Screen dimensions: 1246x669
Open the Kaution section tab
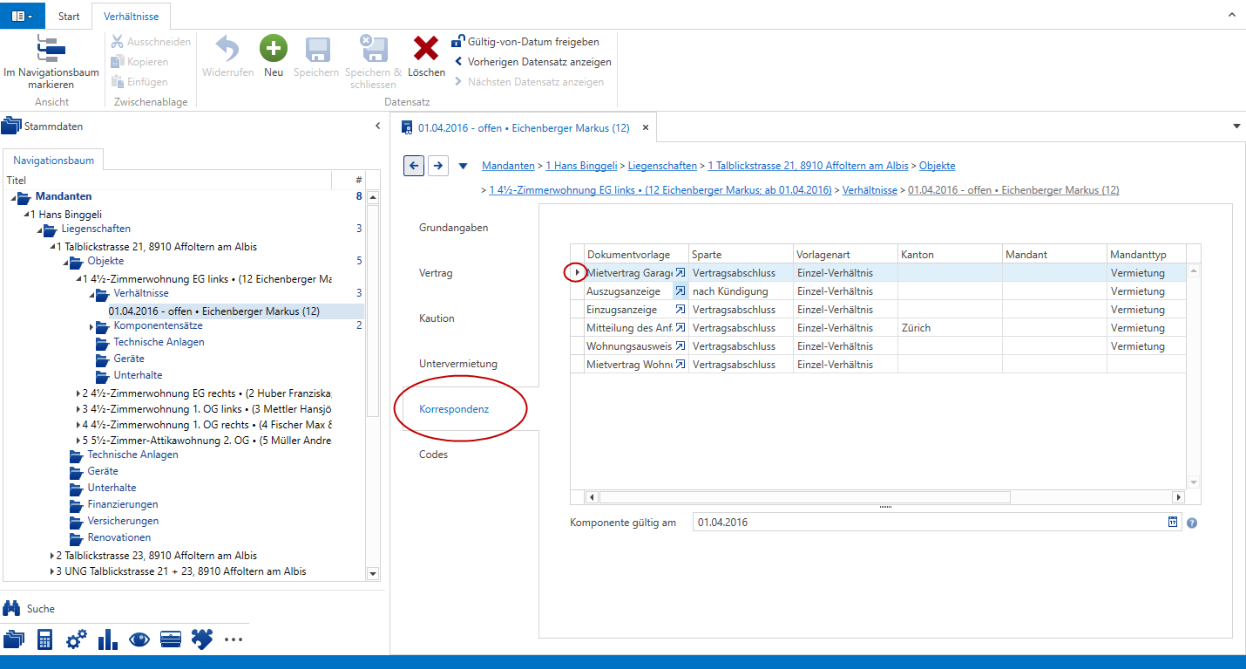[x=437, y=318]
